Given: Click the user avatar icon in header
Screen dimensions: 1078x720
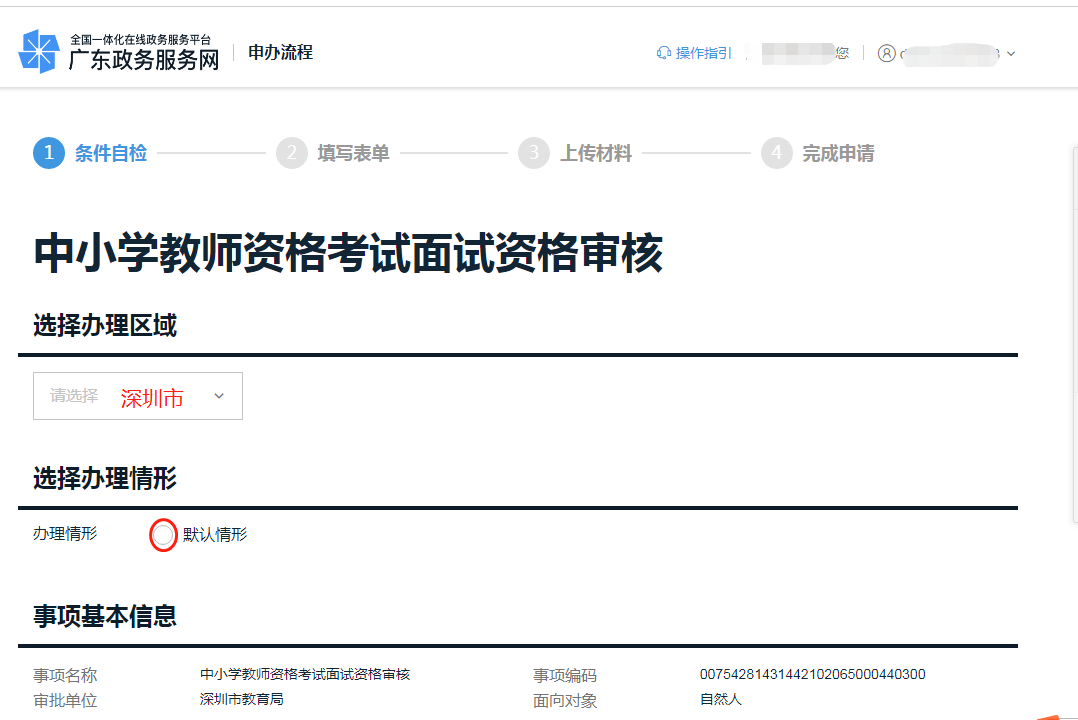Looking at the screenshot, I should (886, 53).
